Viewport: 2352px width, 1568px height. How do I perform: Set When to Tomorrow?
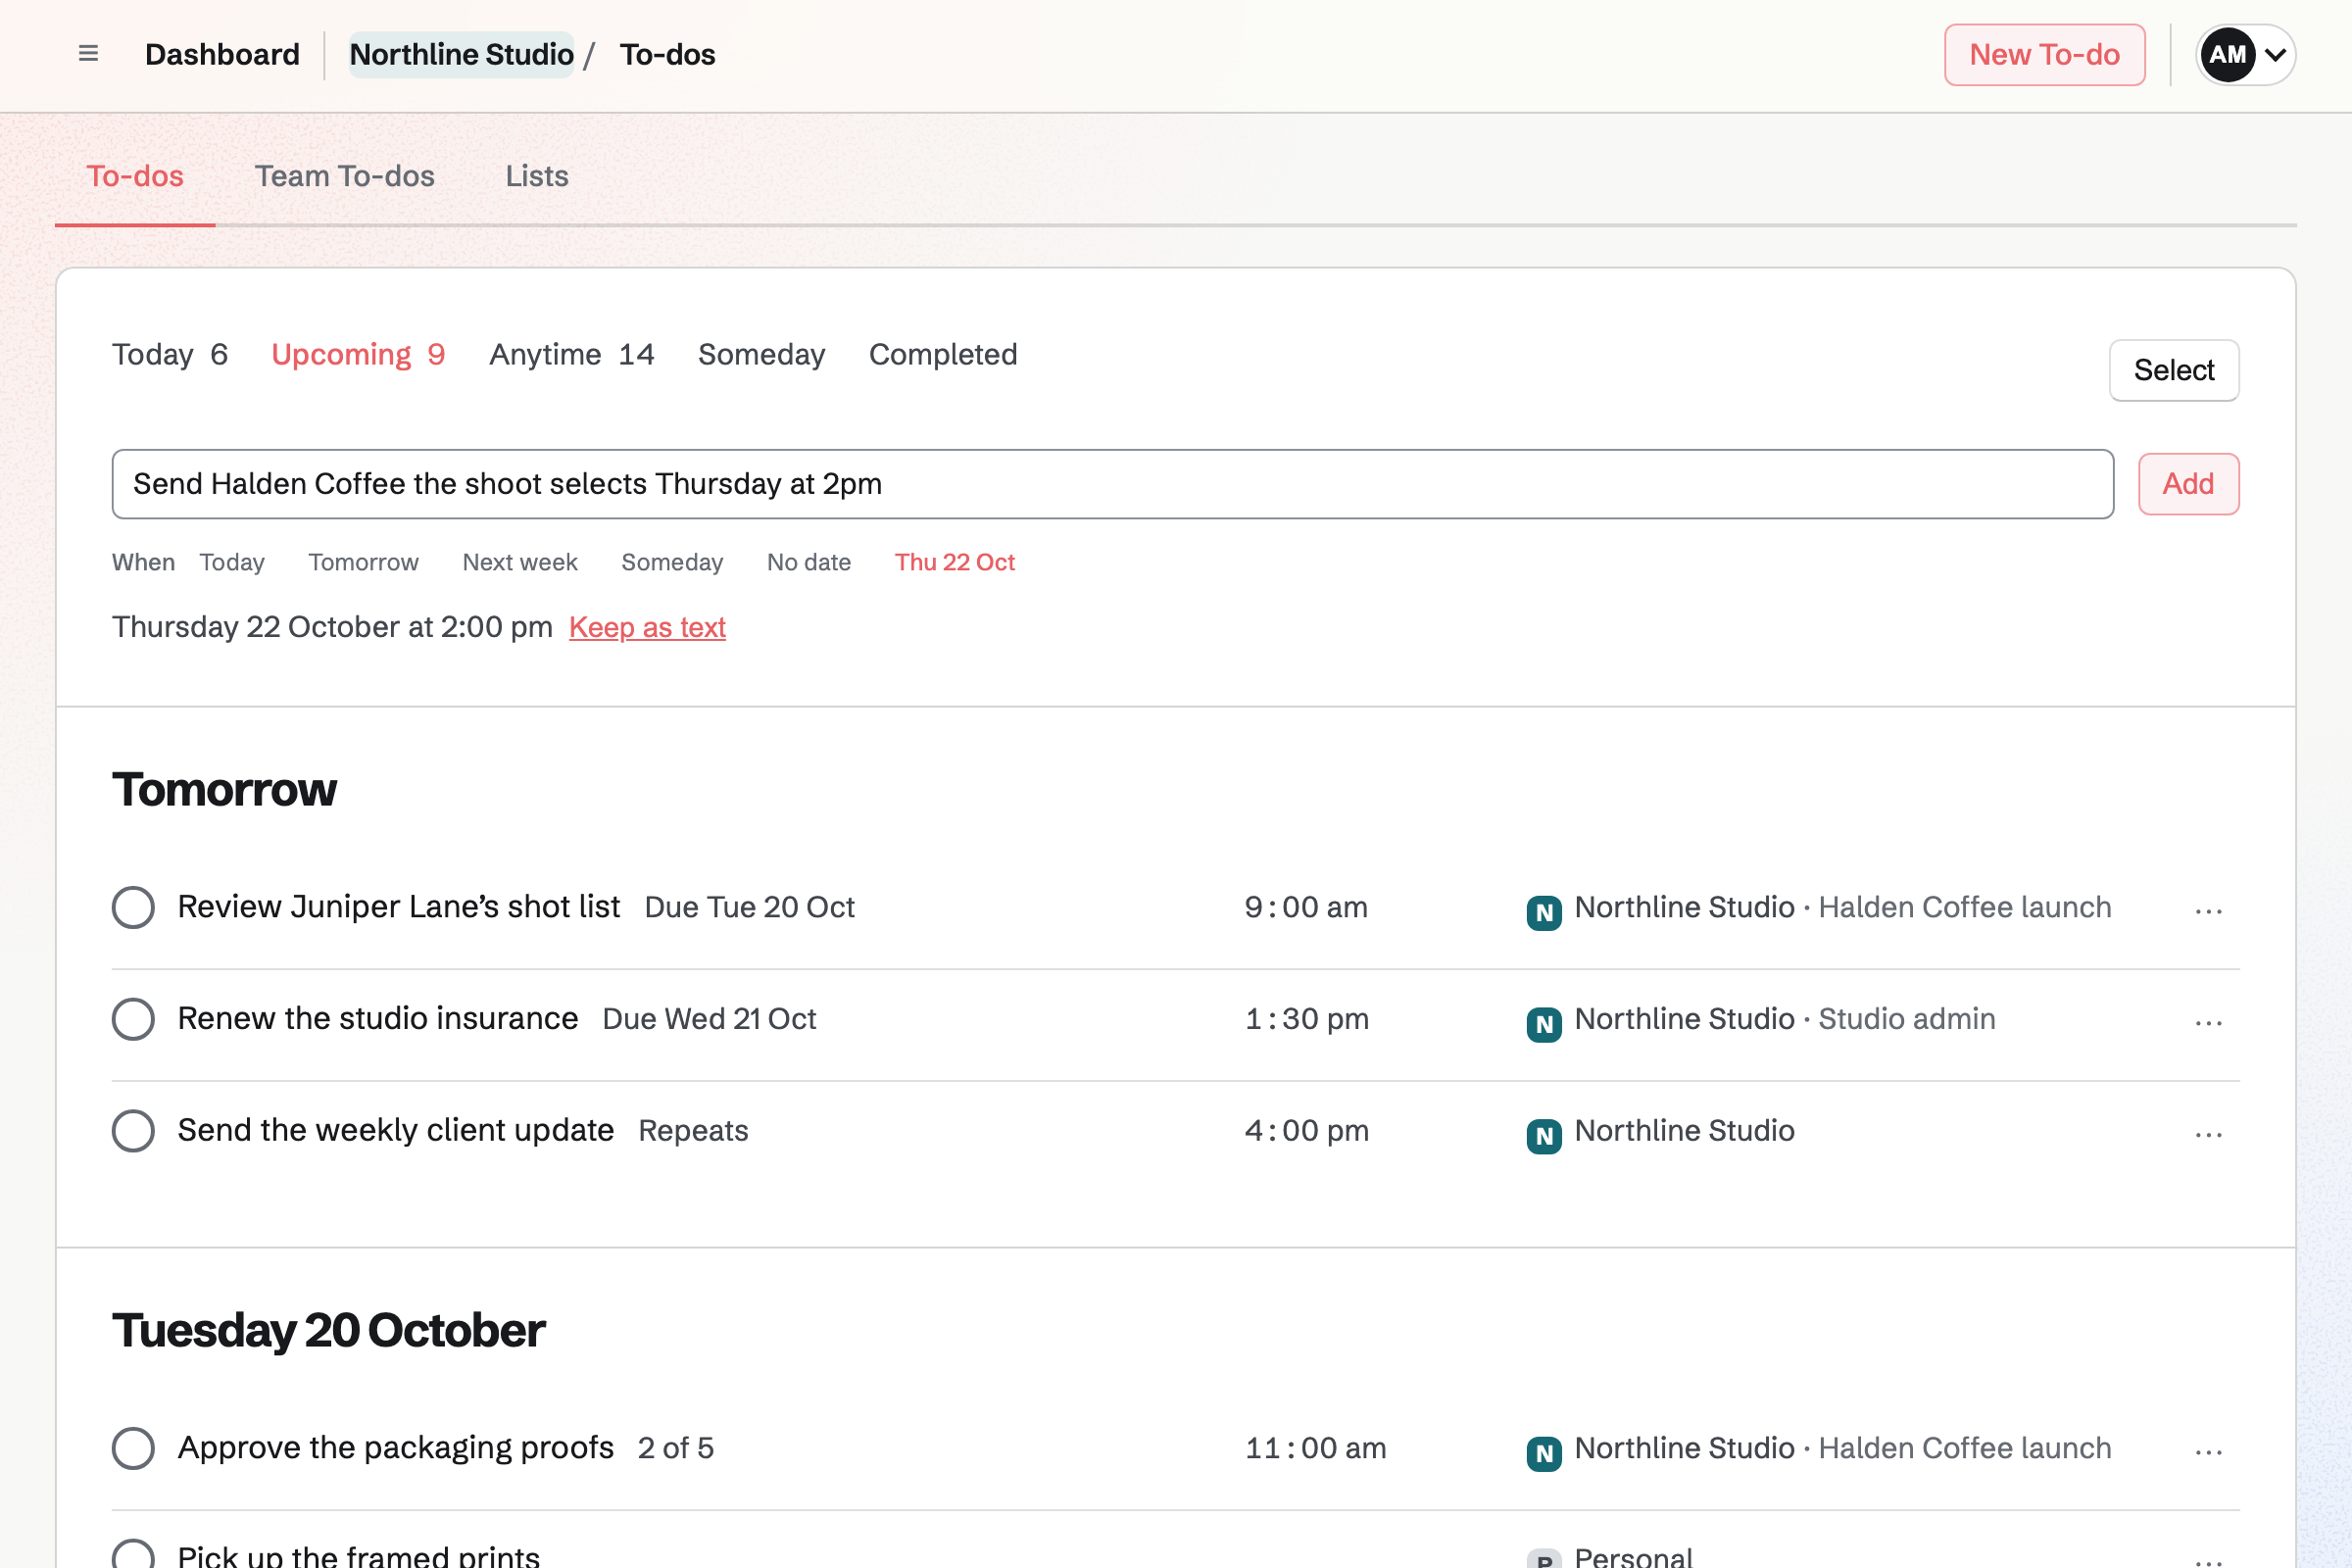click(363, 562)
